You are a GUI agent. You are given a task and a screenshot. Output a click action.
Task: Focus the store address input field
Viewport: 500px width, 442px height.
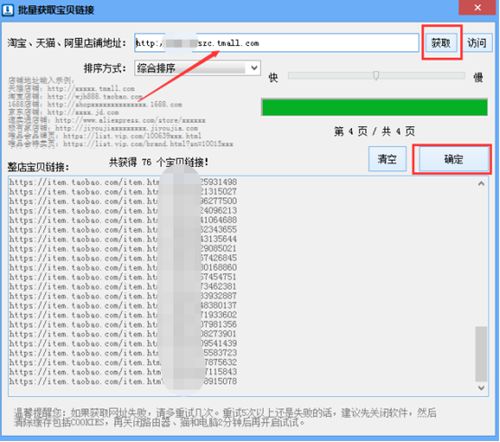point(277,43)
